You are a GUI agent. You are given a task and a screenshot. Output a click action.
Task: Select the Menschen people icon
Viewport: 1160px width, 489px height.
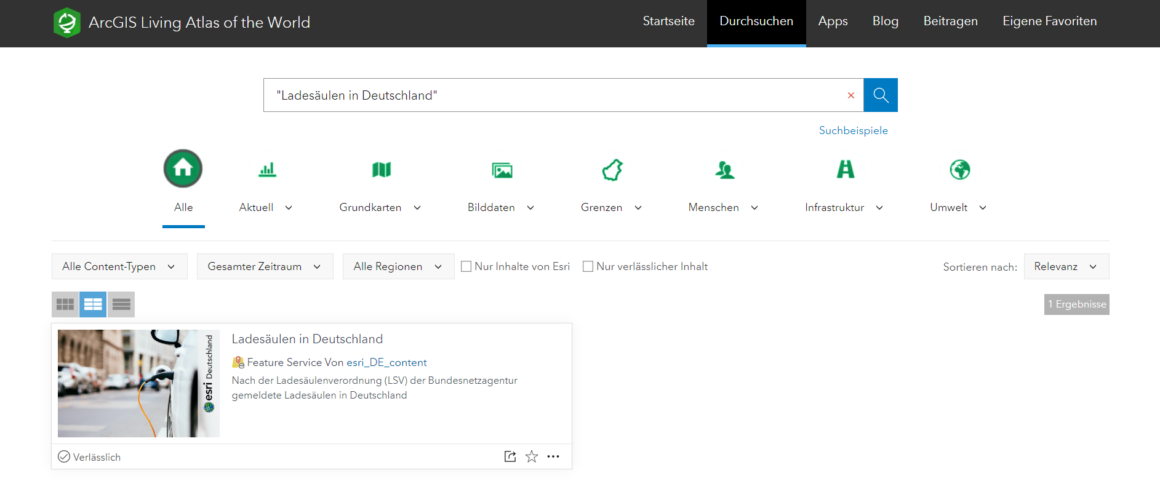(x=724, y=170)
